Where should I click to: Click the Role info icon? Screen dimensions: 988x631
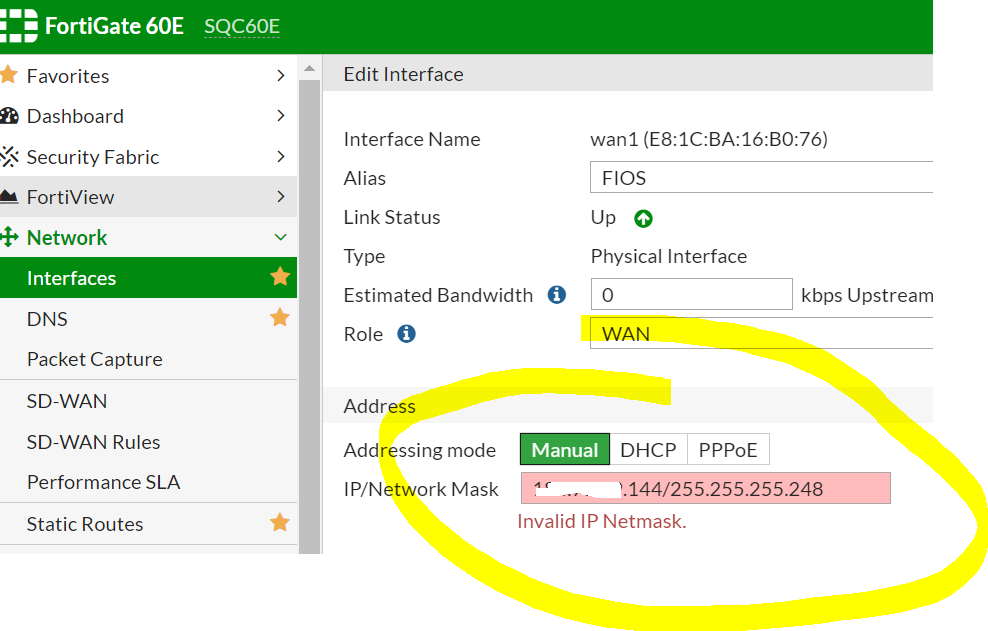(x=406, y=334)
